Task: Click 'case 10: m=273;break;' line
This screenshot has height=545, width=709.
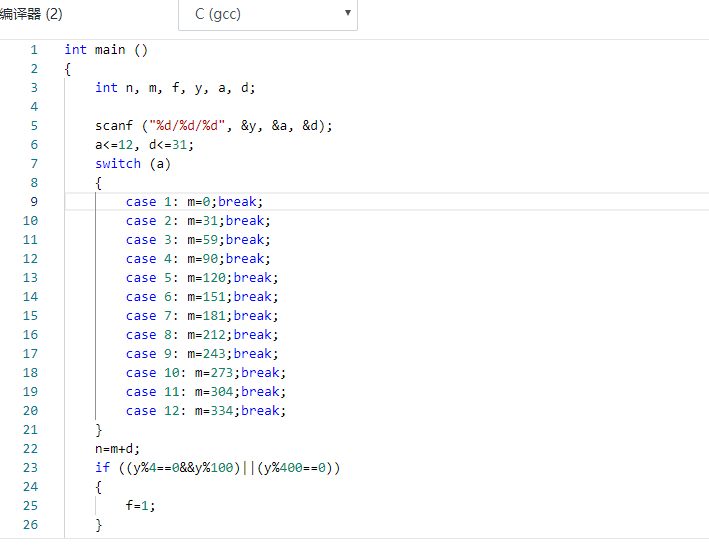Action: (206, 373)
